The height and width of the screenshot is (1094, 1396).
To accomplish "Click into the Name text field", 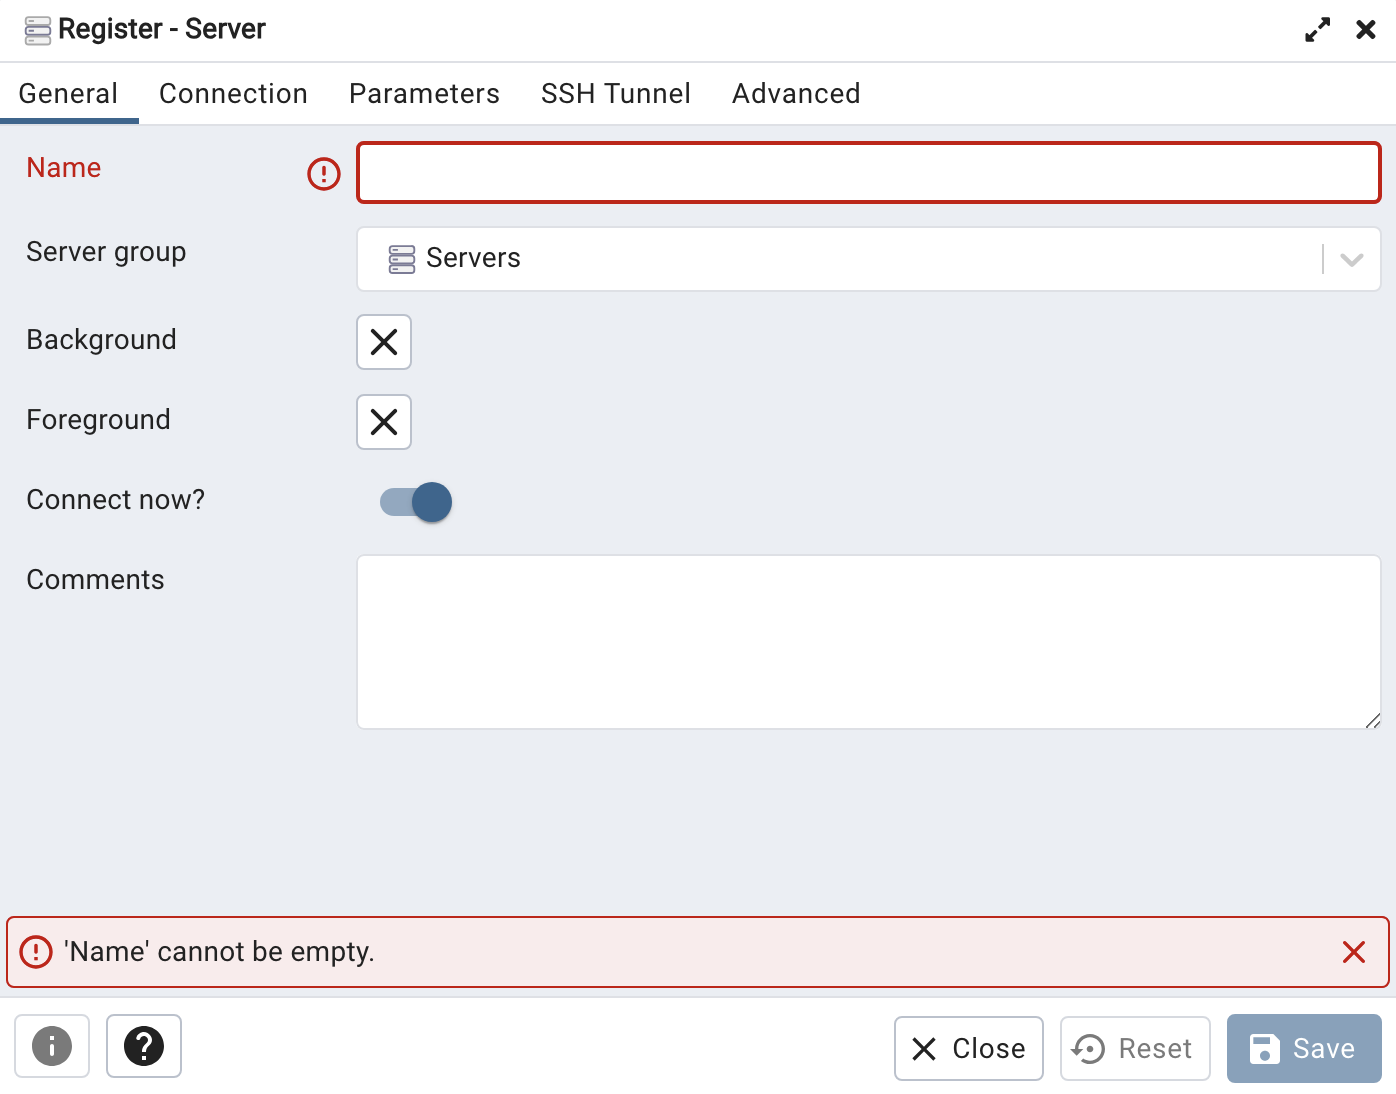I will coord(868,173).
